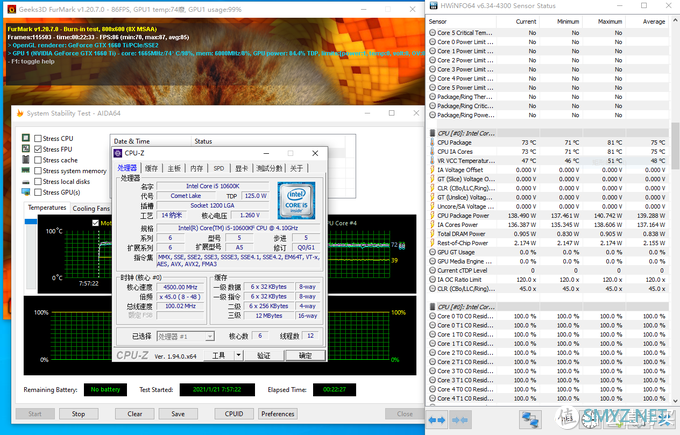Switch to CPU-Z 缓存 tab
The width and height of the screenshot is (680, 435).
pos(151,168)
